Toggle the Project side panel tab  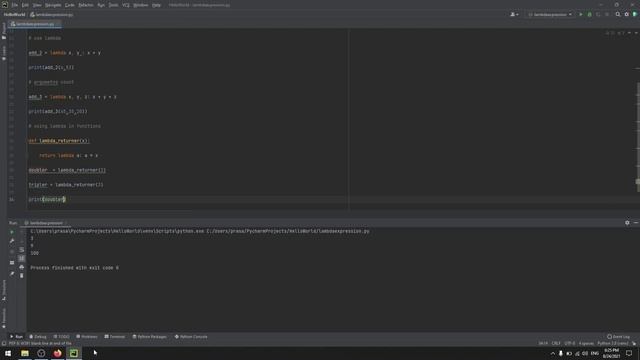4,31
